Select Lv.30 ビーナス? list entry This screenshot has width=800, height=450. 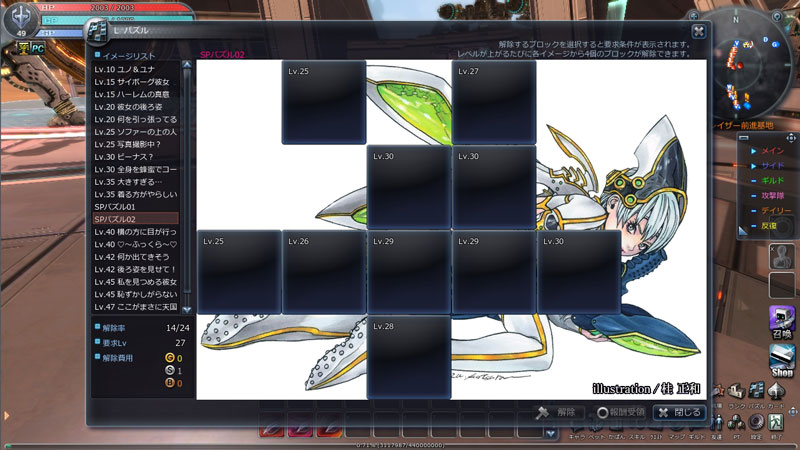pos(136,157)
